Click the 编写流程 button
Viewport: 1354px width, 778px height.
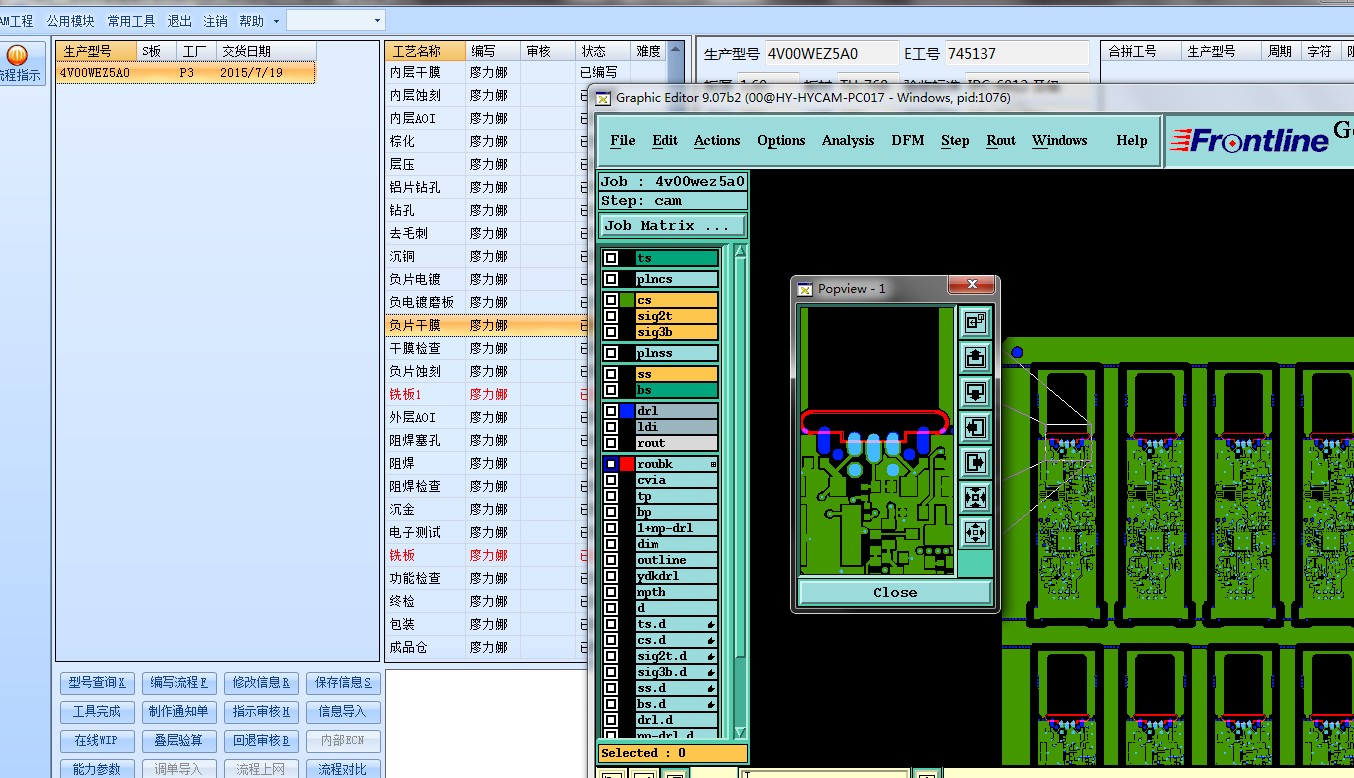(x=179, y=683)
